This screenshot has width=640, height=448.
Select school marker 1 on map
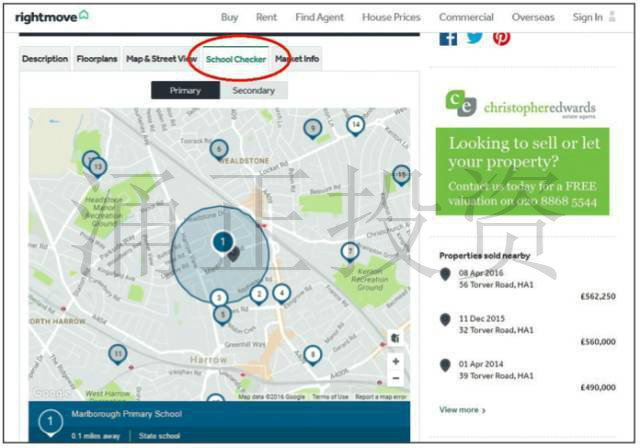click(x=222, y=243)
